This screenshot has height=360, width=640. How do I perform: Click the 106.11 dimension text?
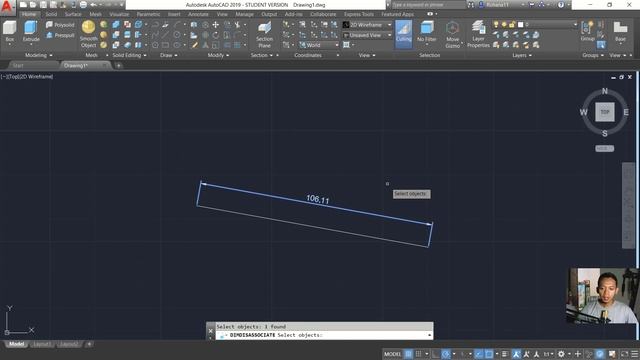click(318, 199)
